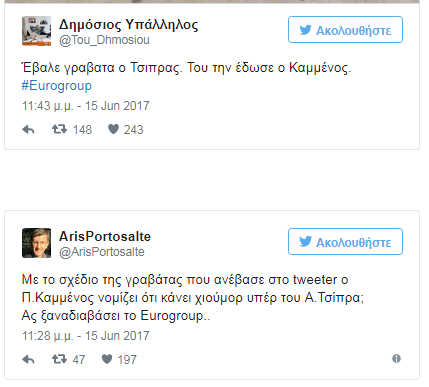Open the 11:43 μ.μ. tweet timestamp

click(86, 106)
